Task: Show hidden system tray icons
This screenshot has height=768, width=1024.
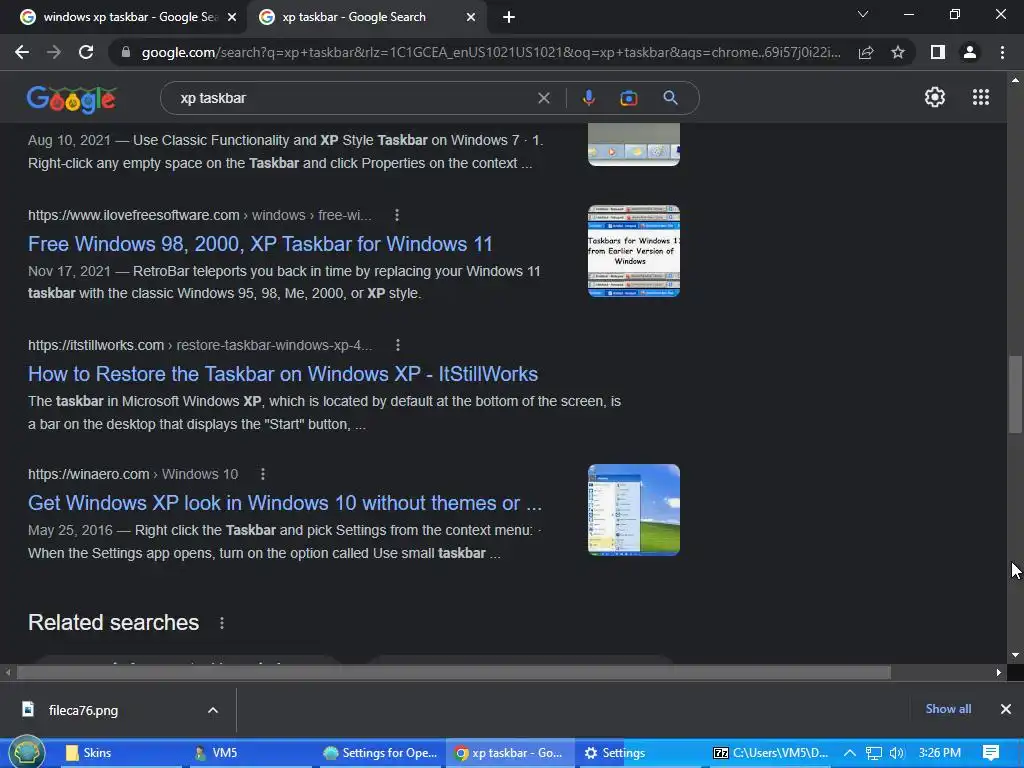Action: click(x=850, y=753)
